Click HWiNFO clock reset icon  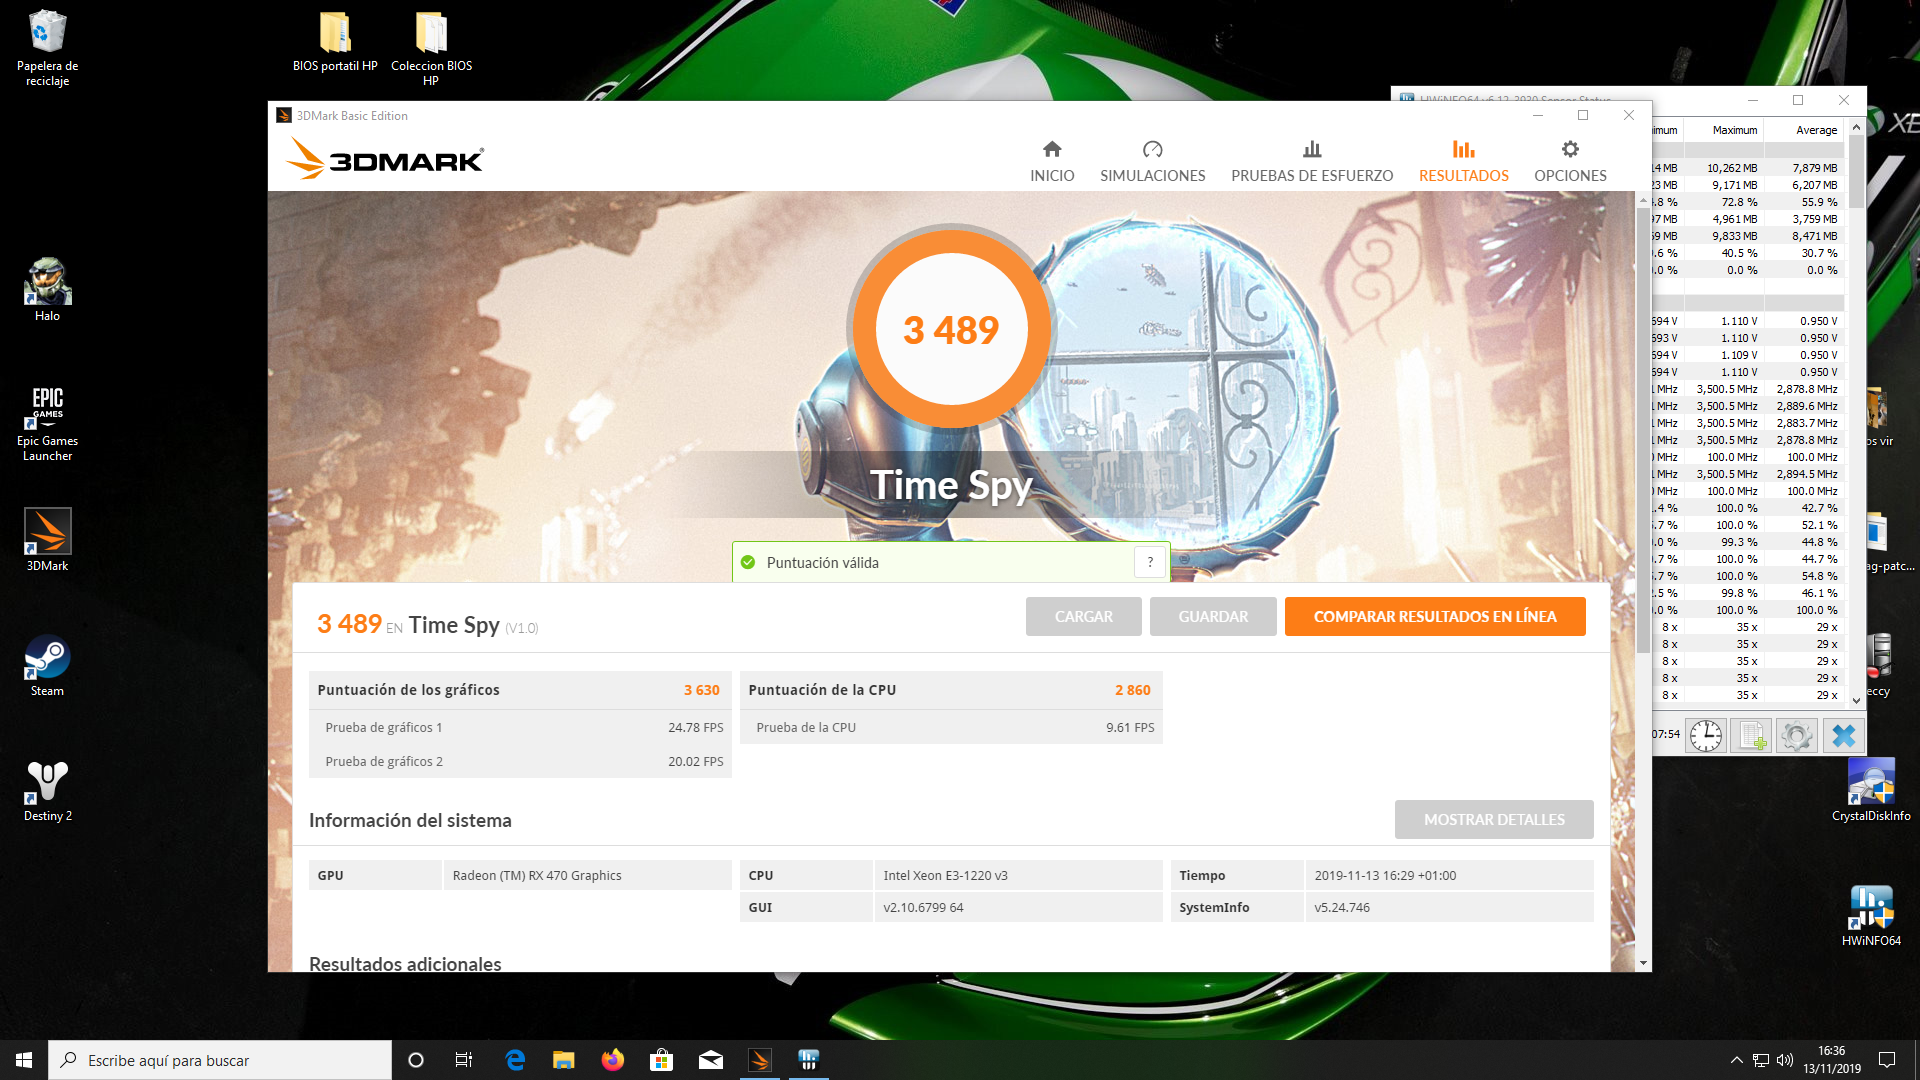1705,736
